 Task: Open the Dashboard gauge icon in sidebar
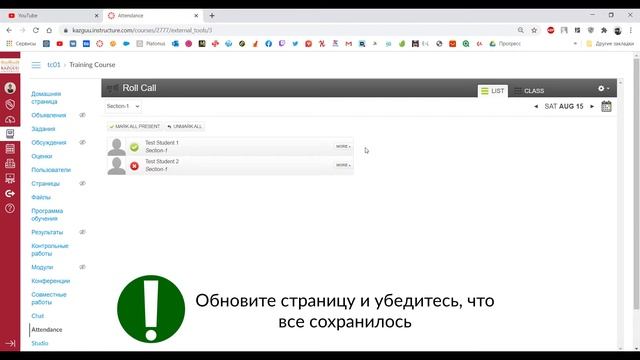click(x=10, y=119)
